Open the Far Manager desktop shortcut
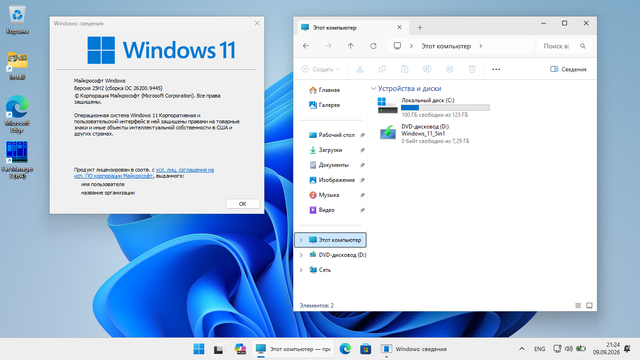640x360 pixels. tap(17, 160)
